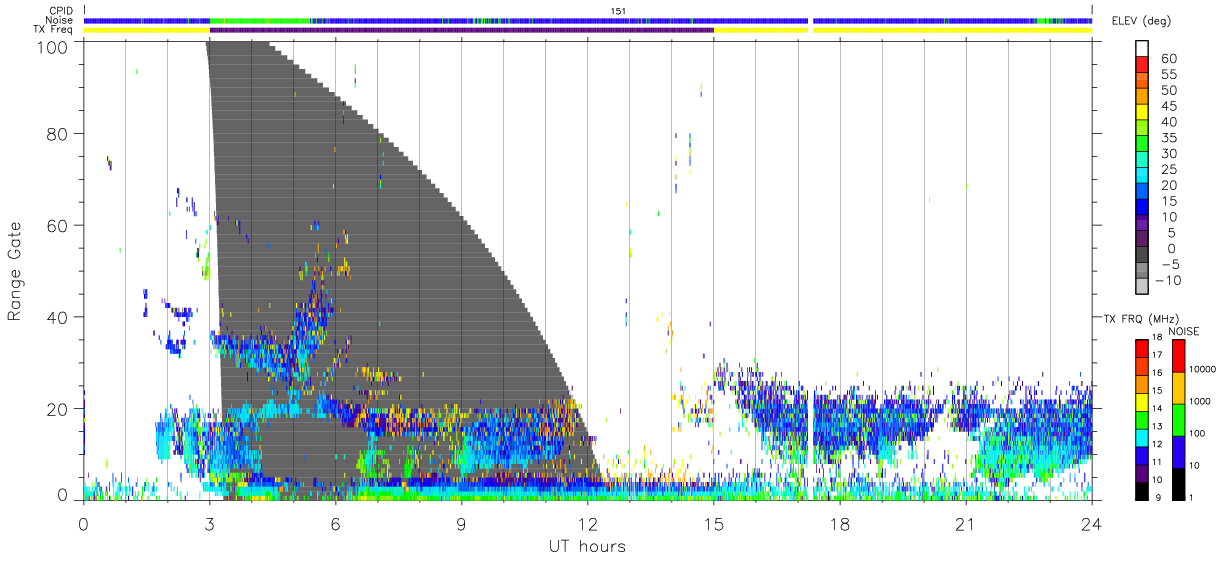Pick the cyan swatch on TX FRQ bar
Viewport: 1228px width, 567px height.
(1142, 436)
